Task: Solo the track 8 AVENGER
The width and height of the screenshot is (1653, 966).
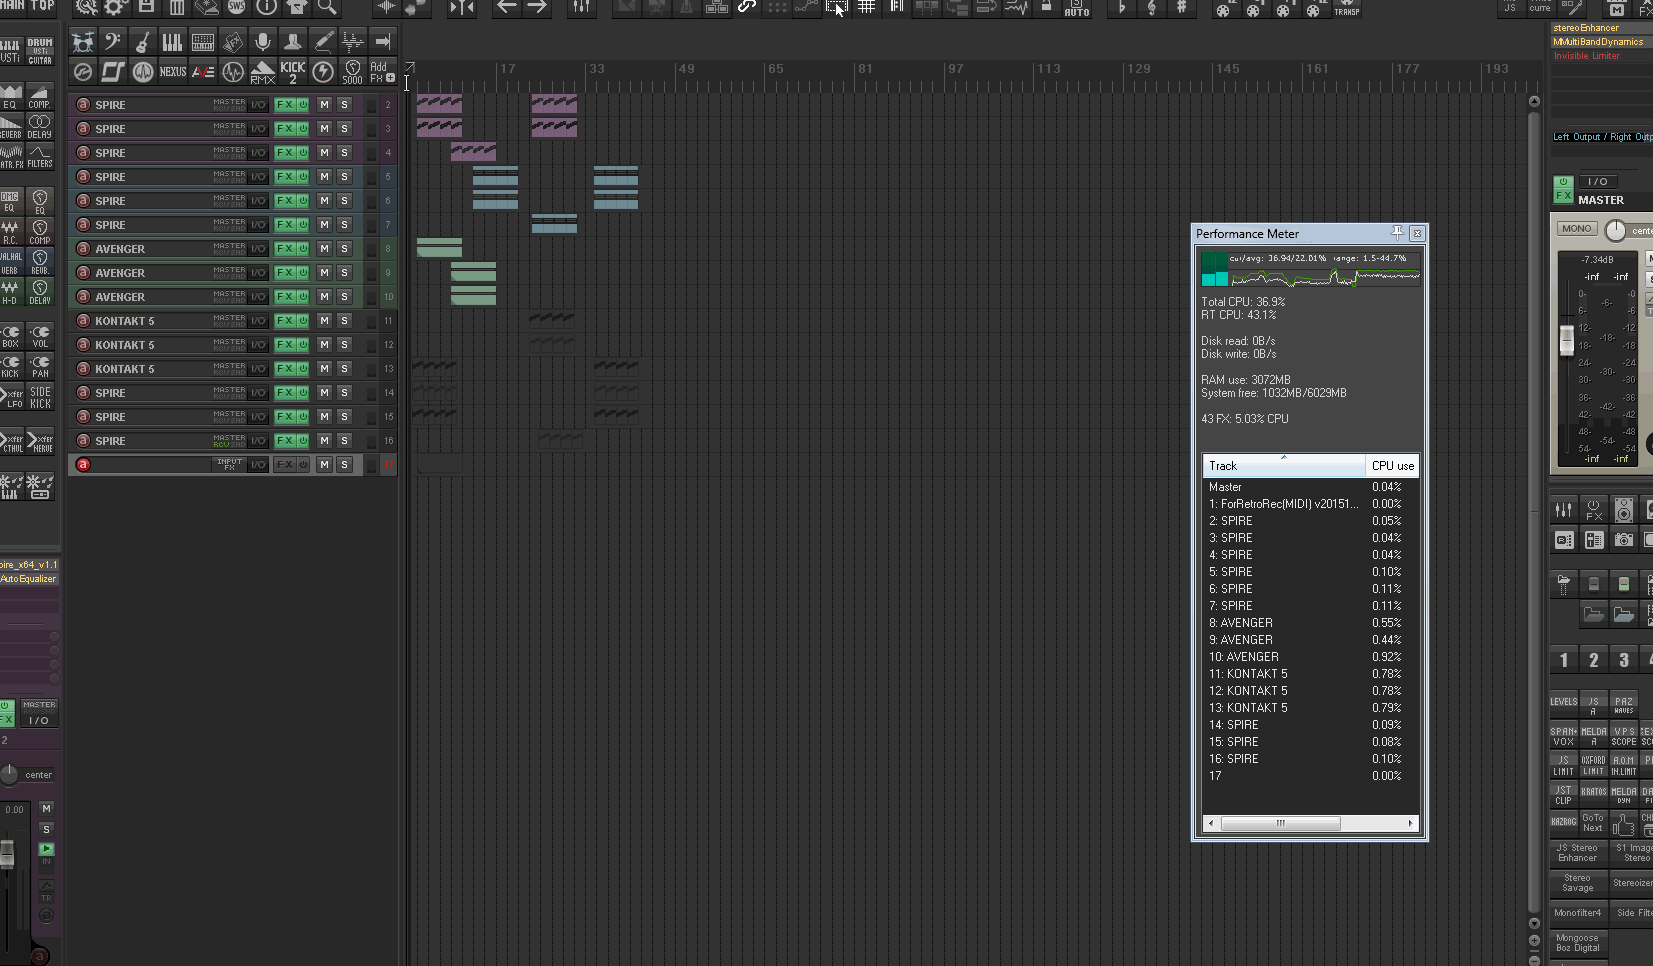Action: click(x=344, y=249)
